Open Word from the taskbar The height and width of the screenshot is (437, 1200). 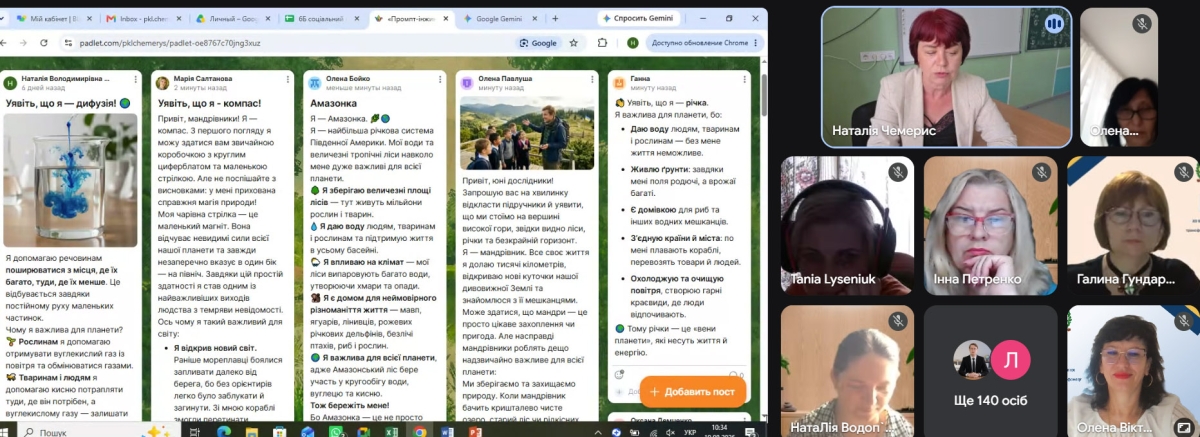(447, 432)
